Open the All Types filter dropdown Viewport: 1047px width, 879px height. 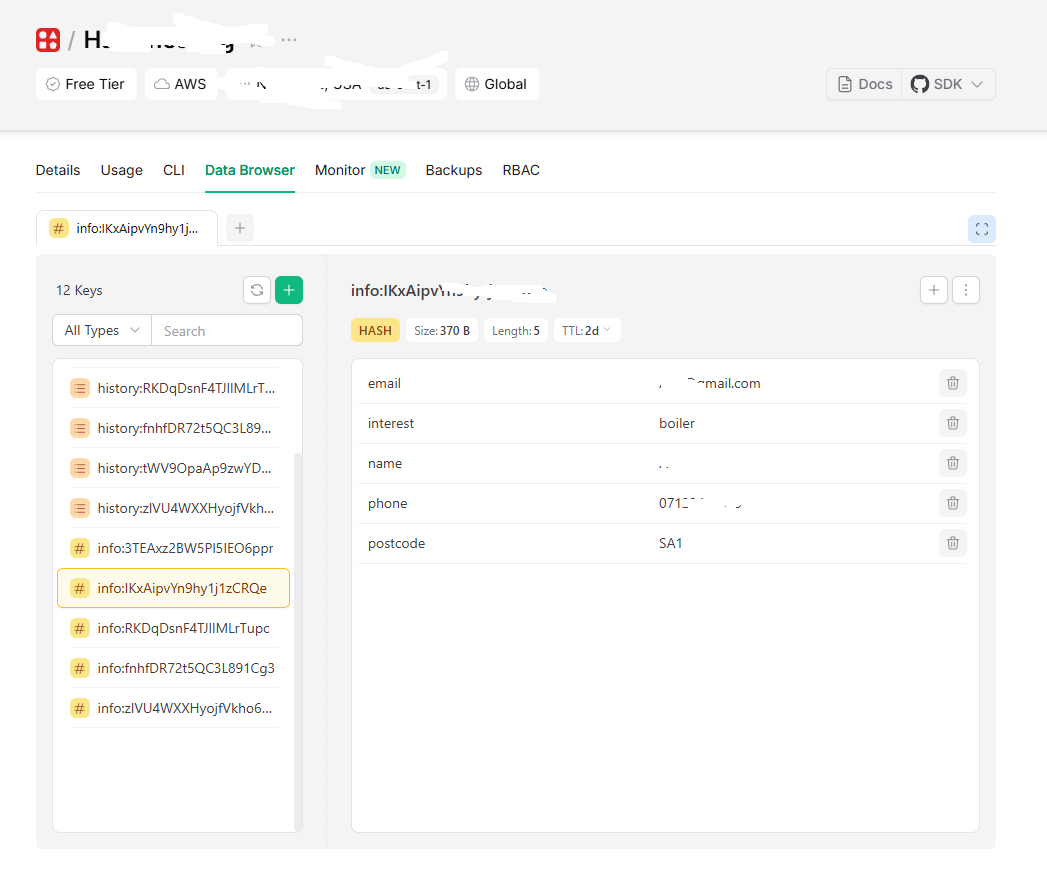[x=102, y=331]
